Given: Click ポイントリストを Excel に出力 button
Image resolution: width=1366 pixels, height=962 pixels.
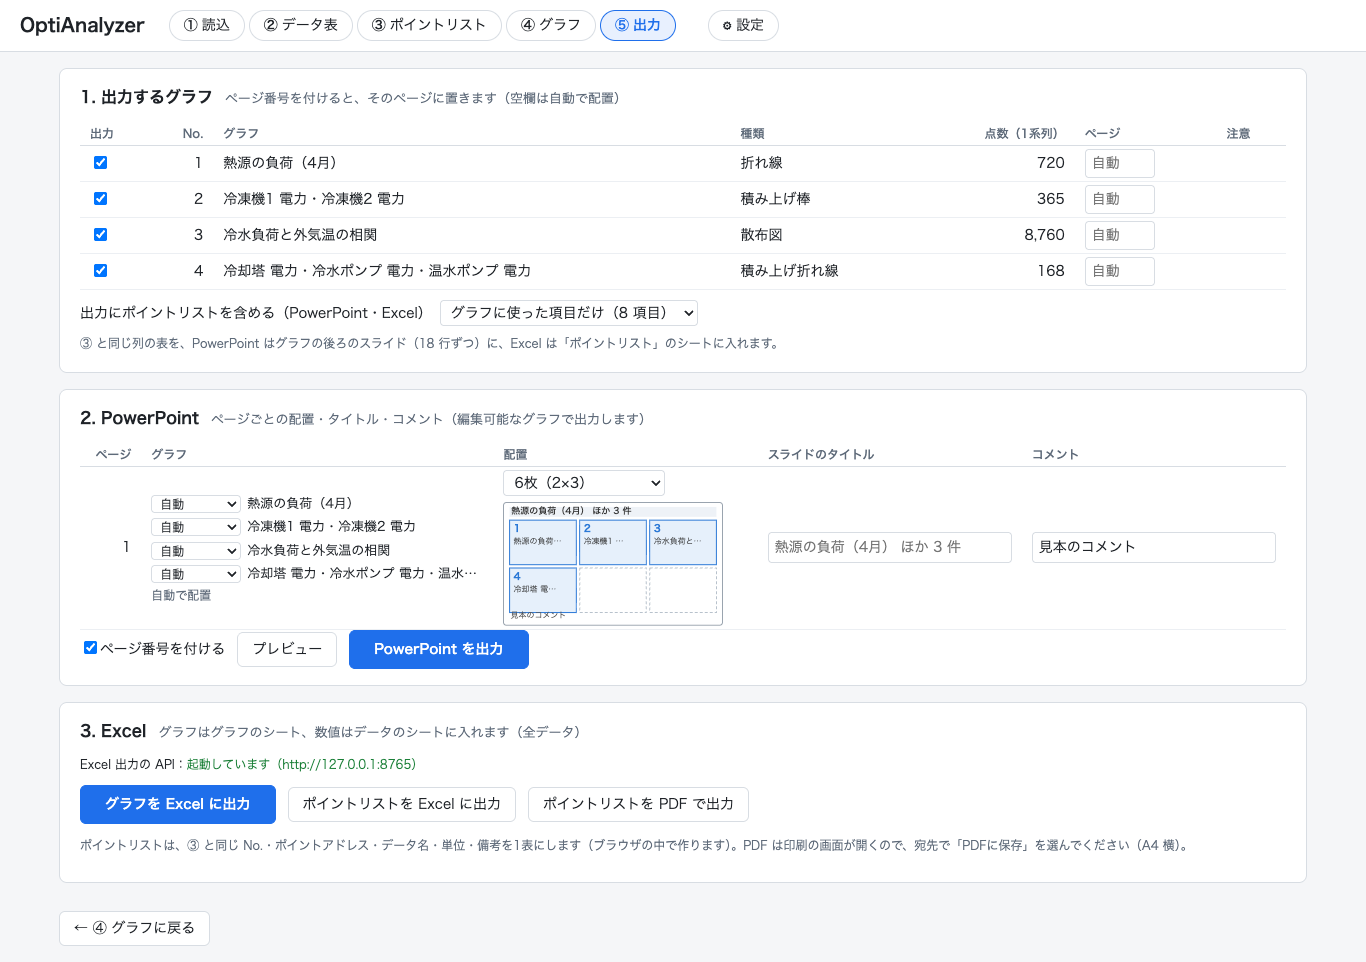Looking at the screenshot, I should tap(402, 804).
